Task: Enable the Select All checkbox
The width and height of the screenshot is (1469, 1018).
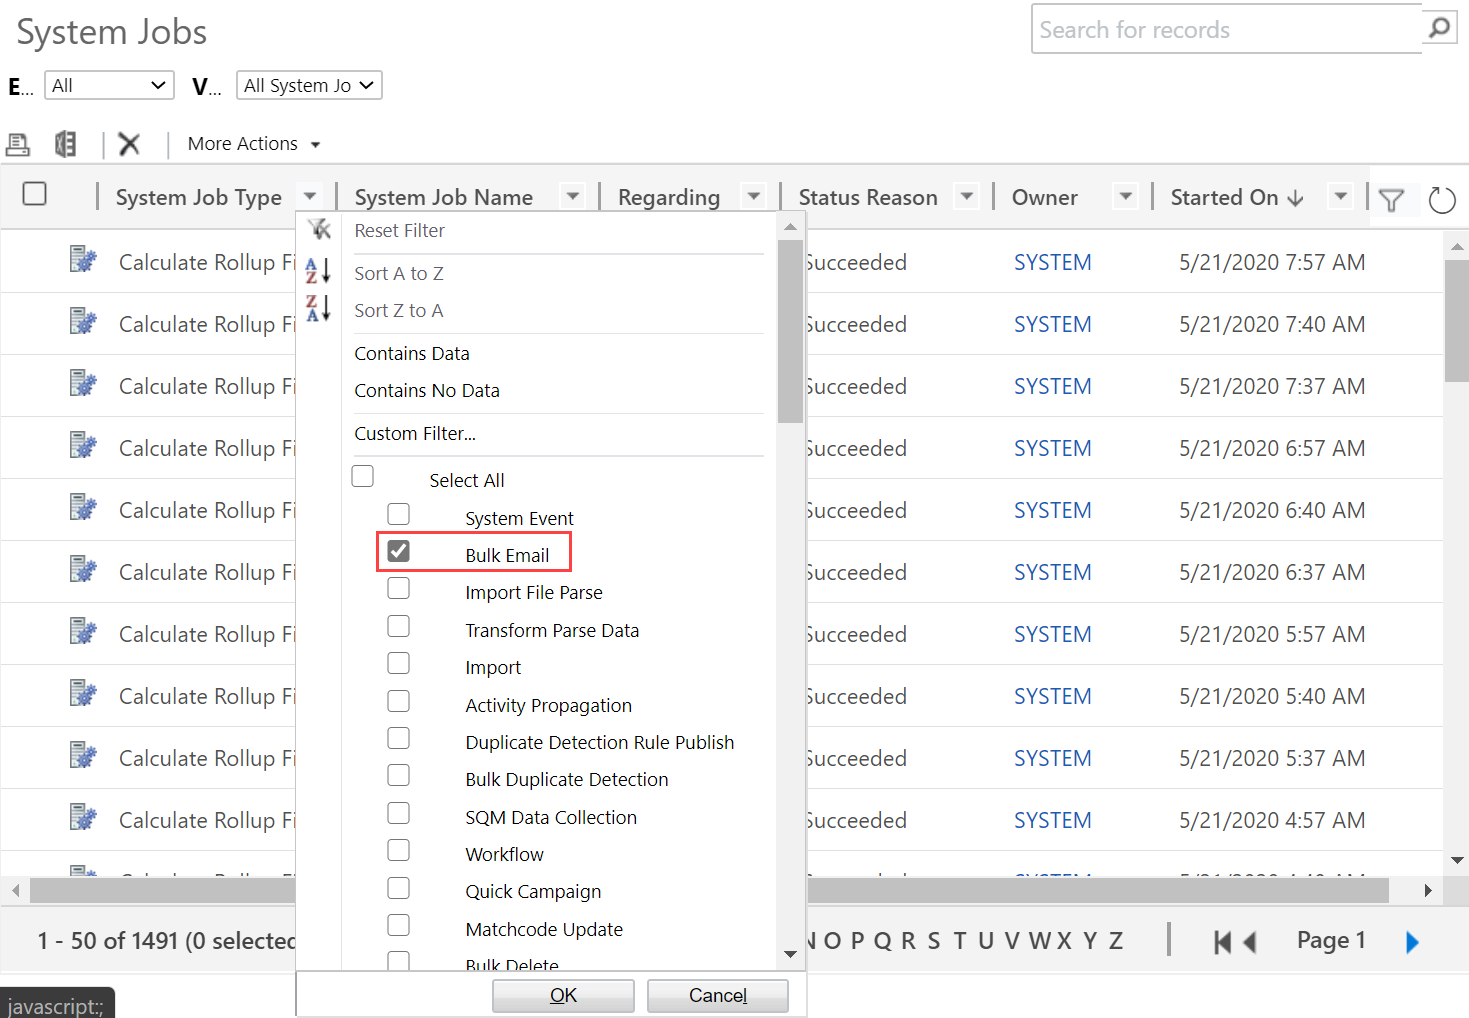Action: click(362, 476)
